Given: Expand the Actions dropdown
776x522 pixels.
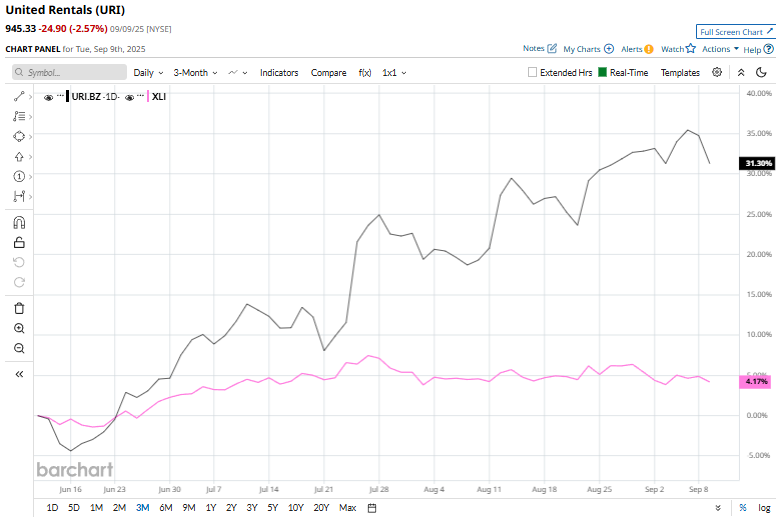Looking at the screenshot, I should pos(720,49).
